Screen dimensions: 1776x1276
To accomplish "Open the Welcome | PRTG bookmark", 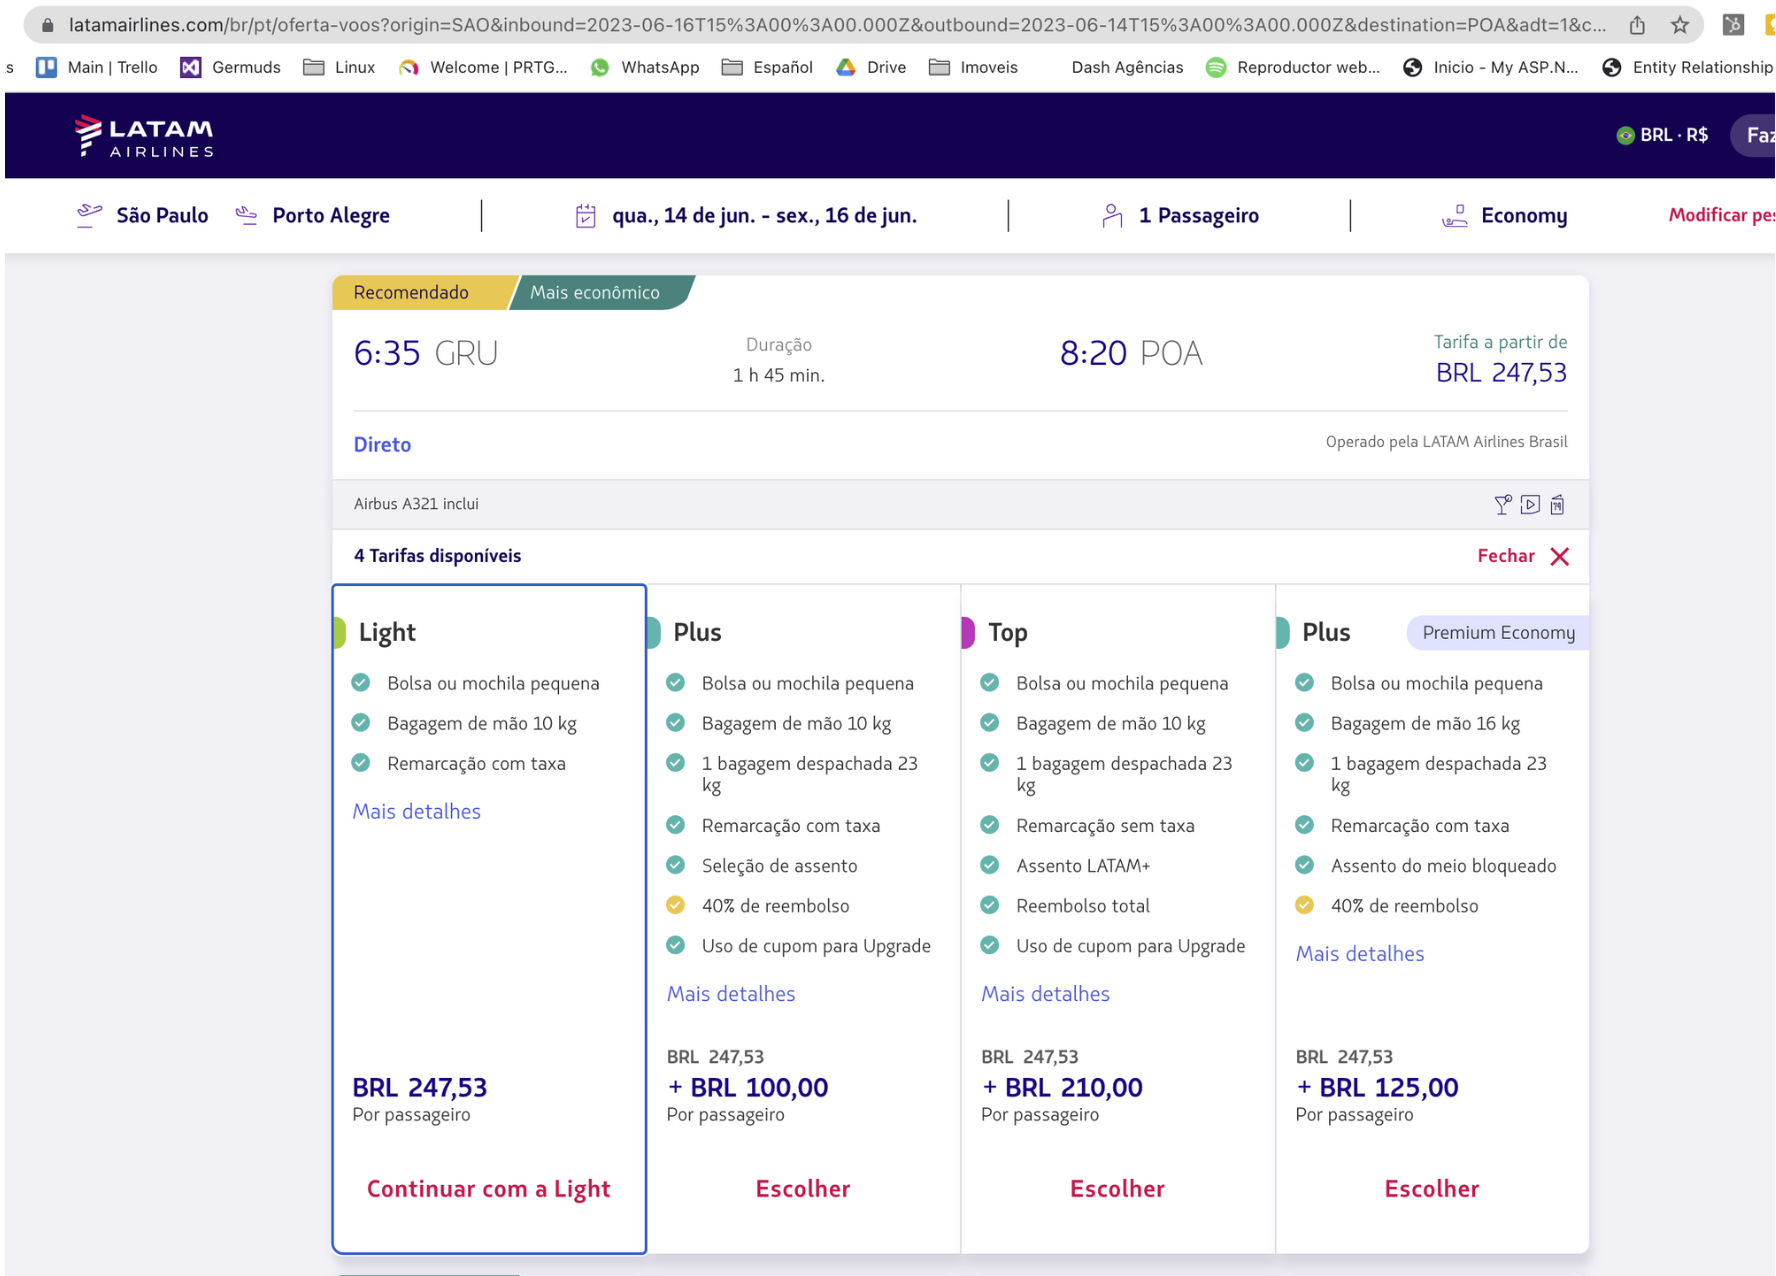I will coord(483,67).
